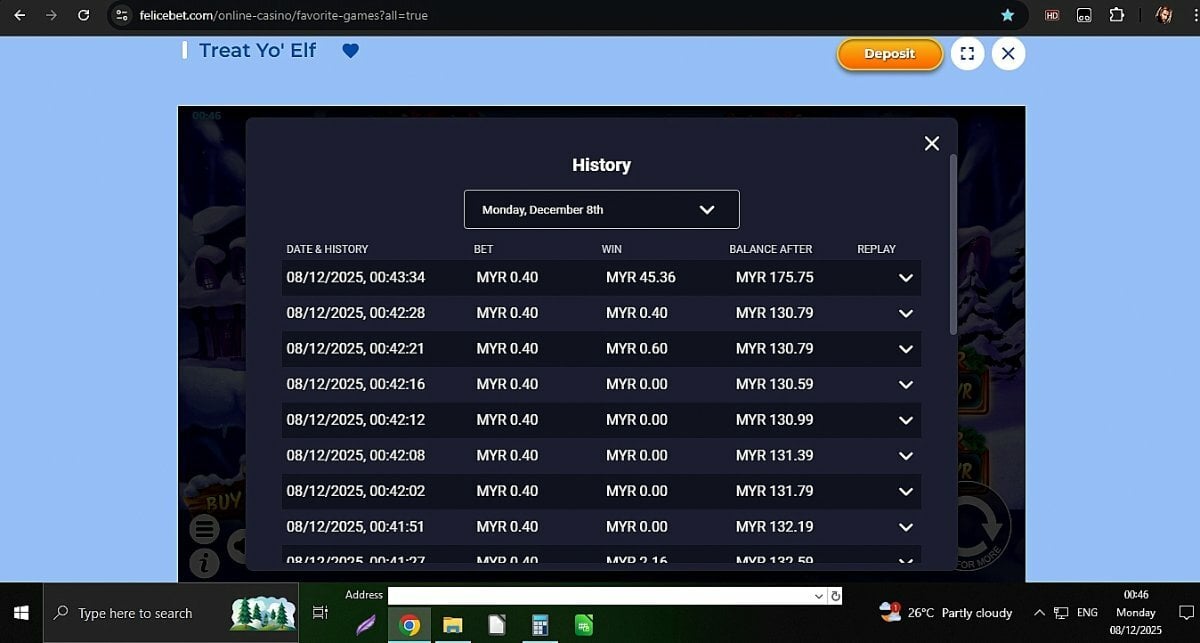Toggle the browser bookmark star

(1007, 15)
